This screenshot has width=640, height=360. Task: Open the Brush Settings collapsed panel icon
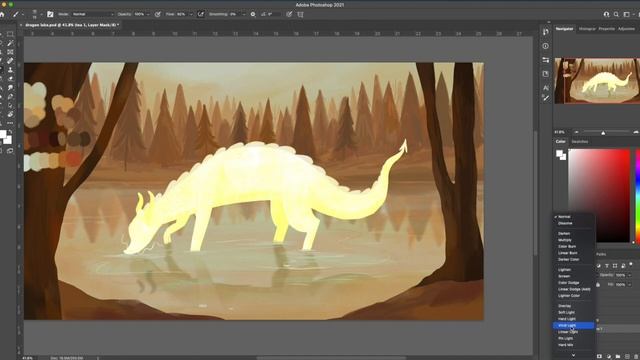546,60
